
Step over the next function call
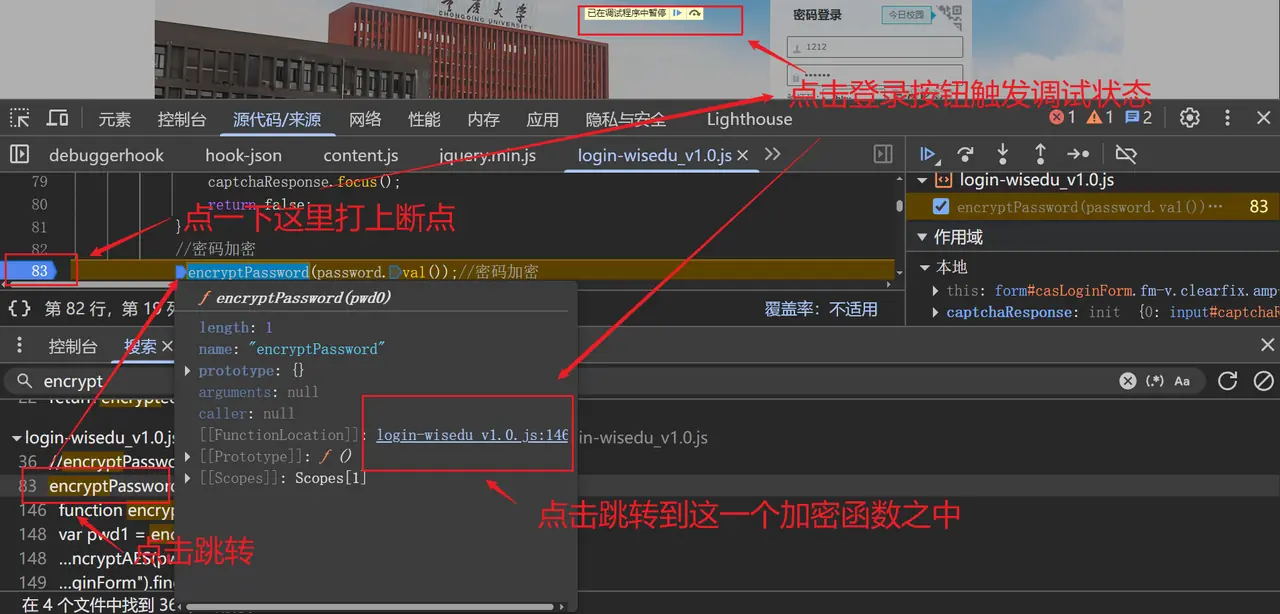click(965, 154)
